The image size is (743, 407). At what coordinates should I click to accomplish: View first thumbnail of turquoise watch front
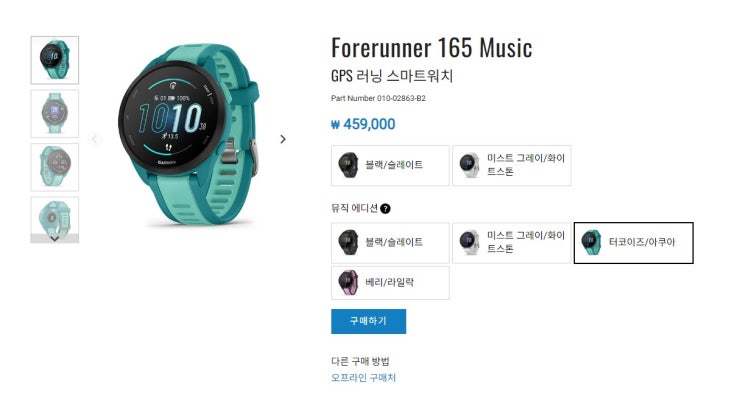coord(54,60)
